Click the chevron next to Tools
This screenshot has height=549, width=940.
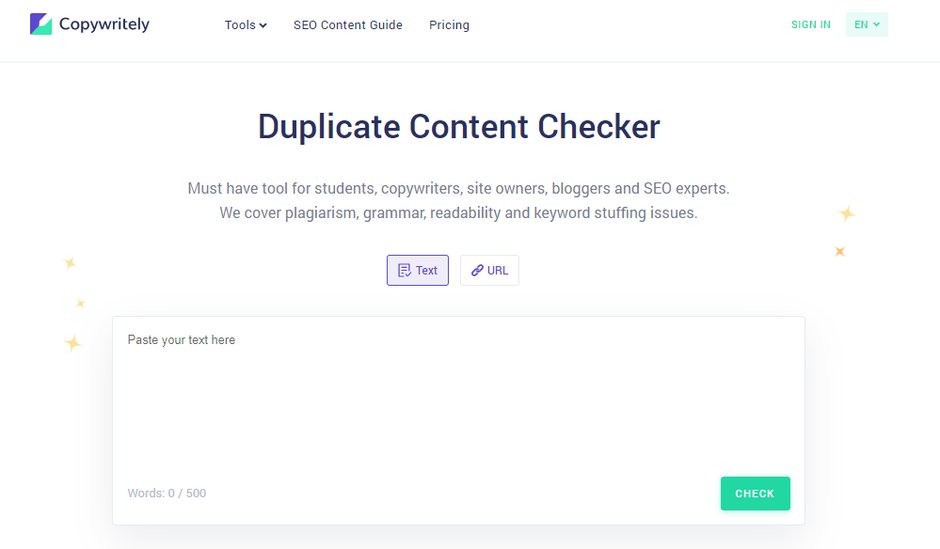[263, 25]
